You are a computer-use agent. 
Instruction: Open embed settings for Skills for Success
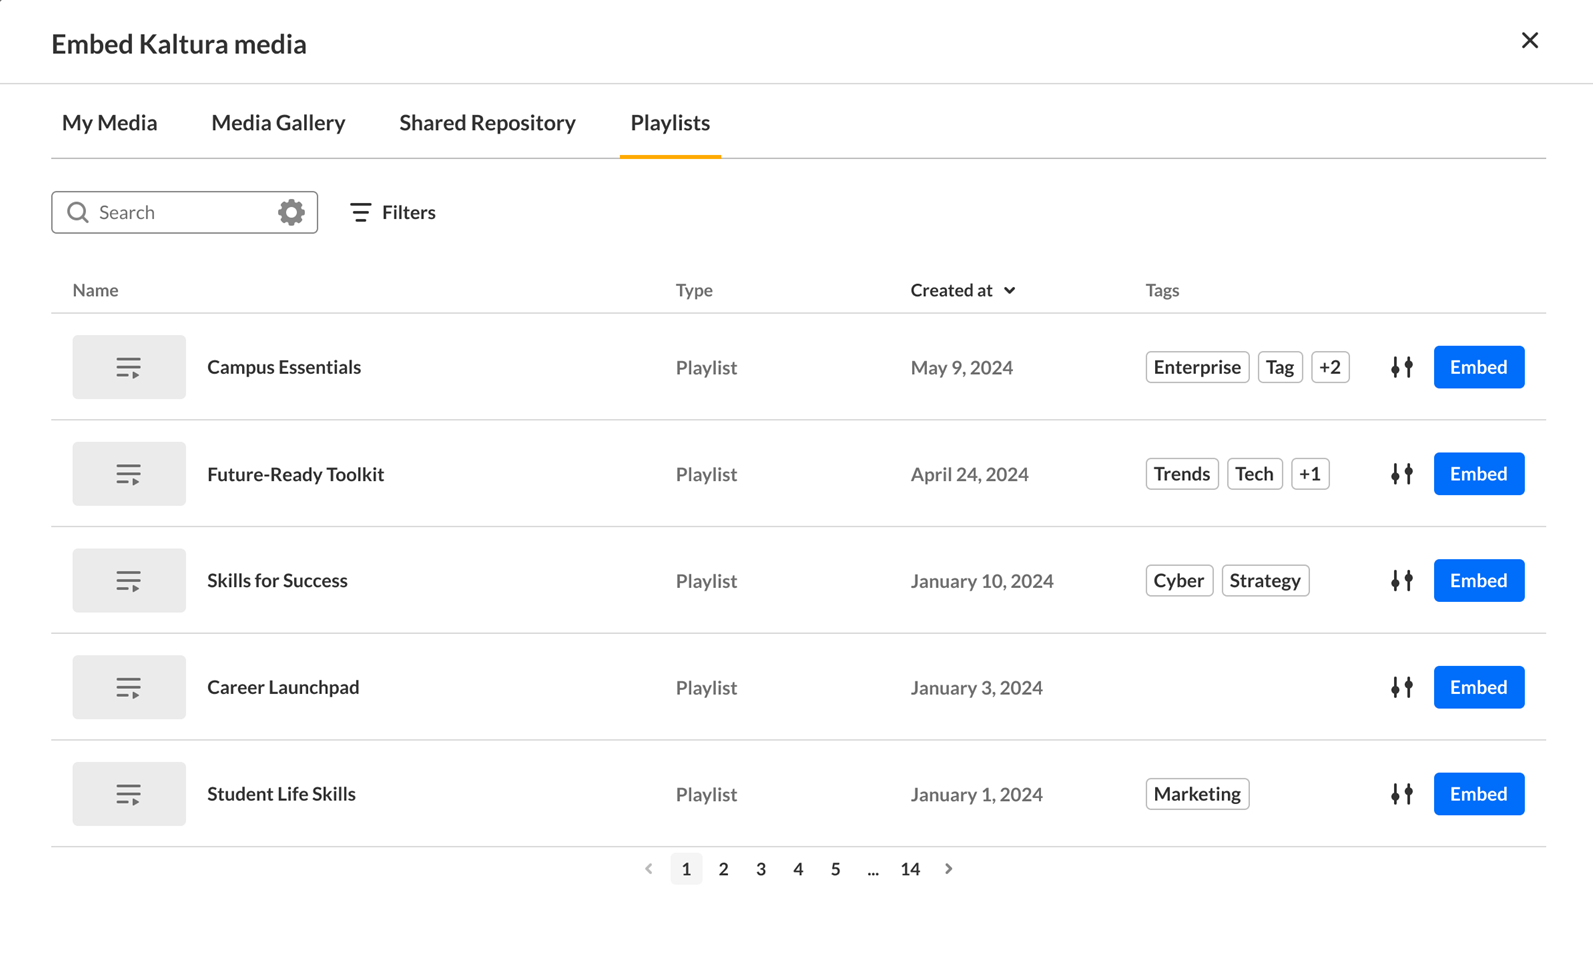[1401, 581]
